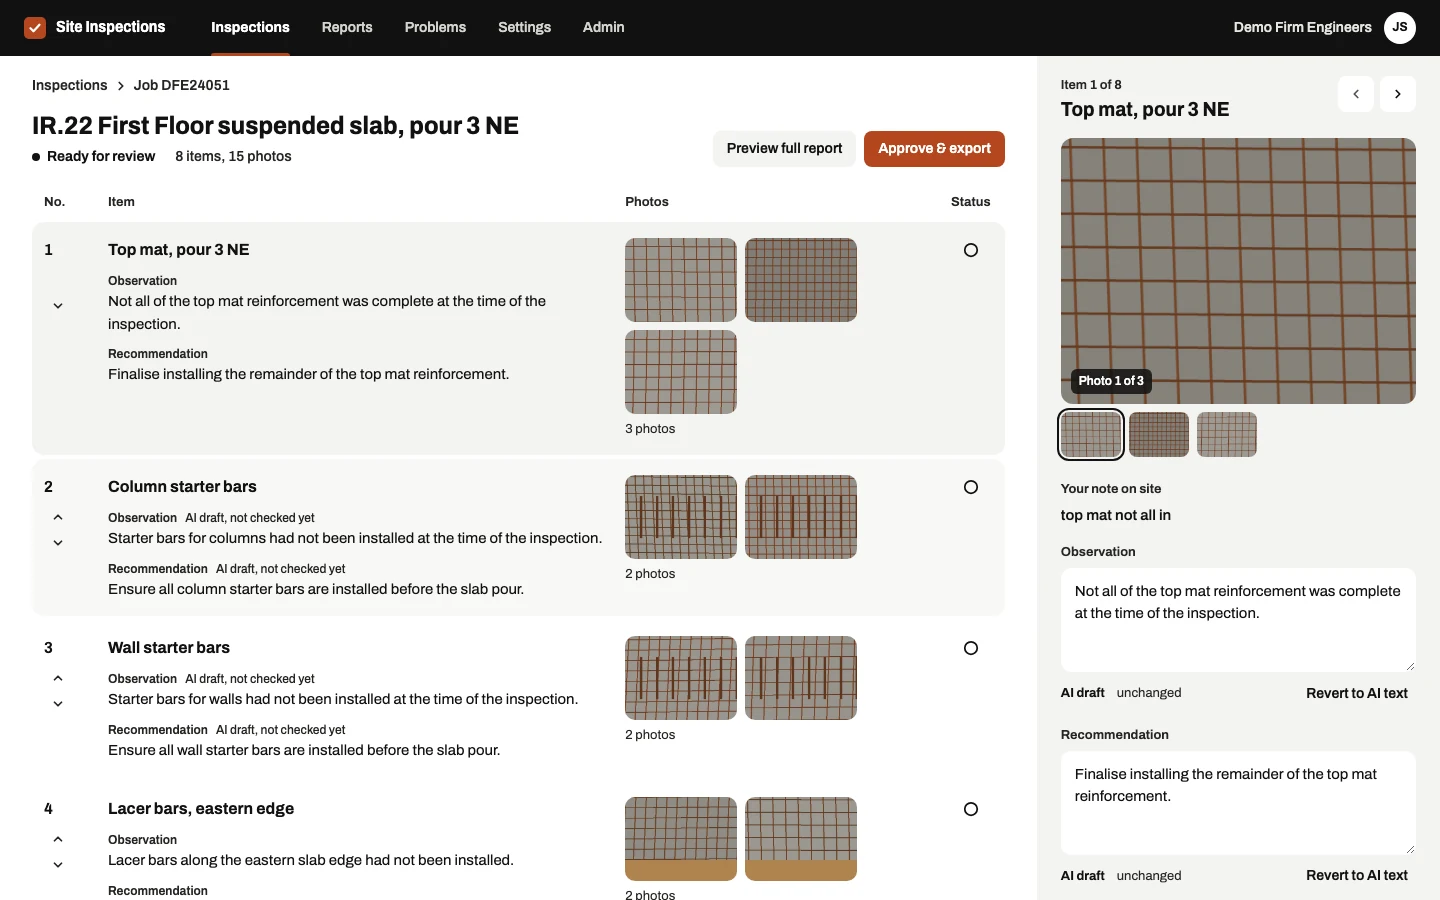Screen dimensions: 1440x900
Task: Move item 4 Lacer bars down
Action: 58,865
